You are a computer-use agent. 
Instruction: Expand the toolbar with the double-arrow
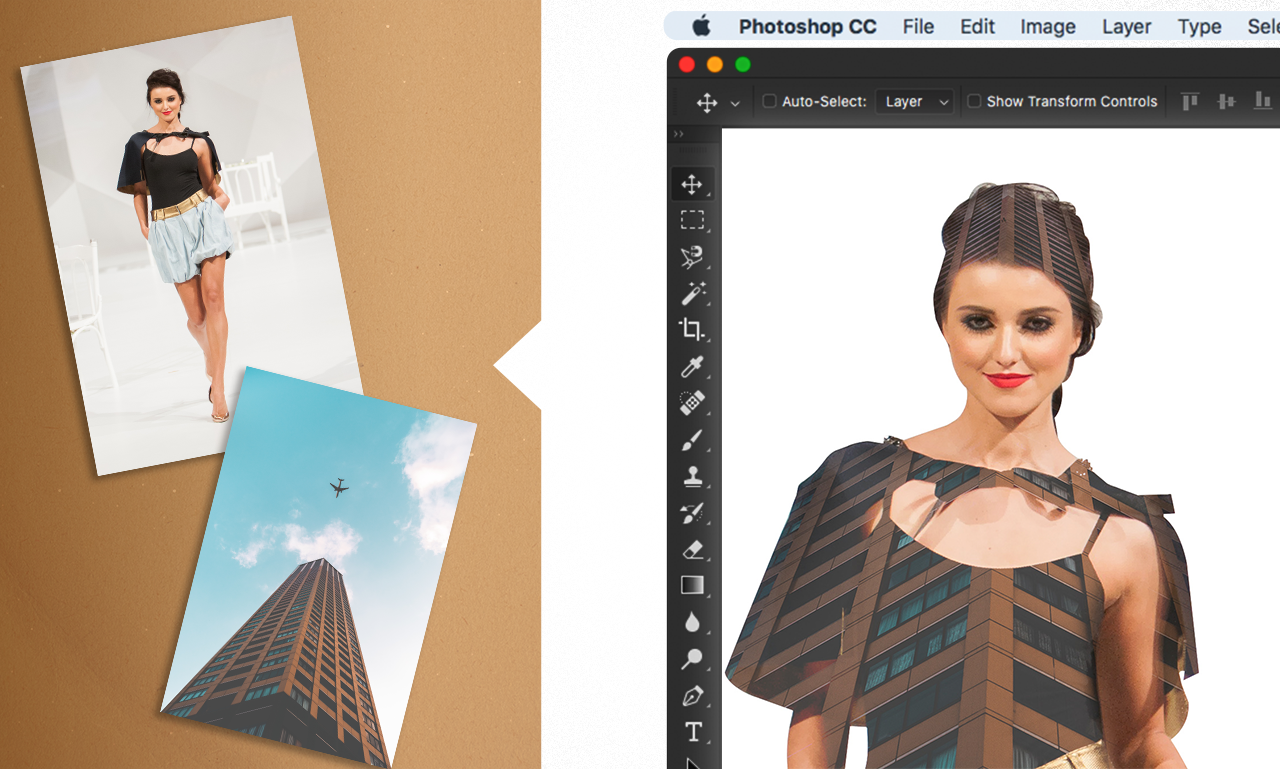[679, 134]
